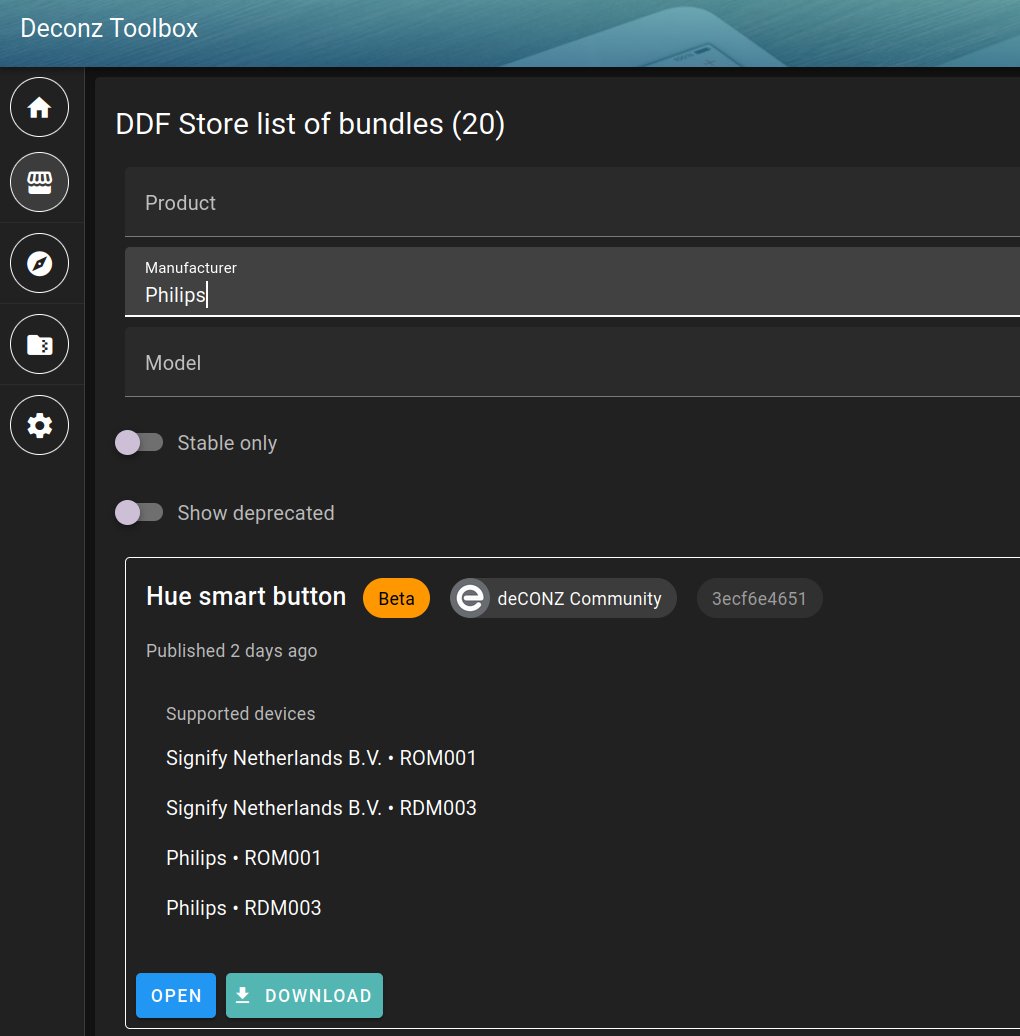Click the DDF Store list of bundles heading
Viewport: 1020px width, 1036px height.
pyautogui.click(x=310, y=124)
